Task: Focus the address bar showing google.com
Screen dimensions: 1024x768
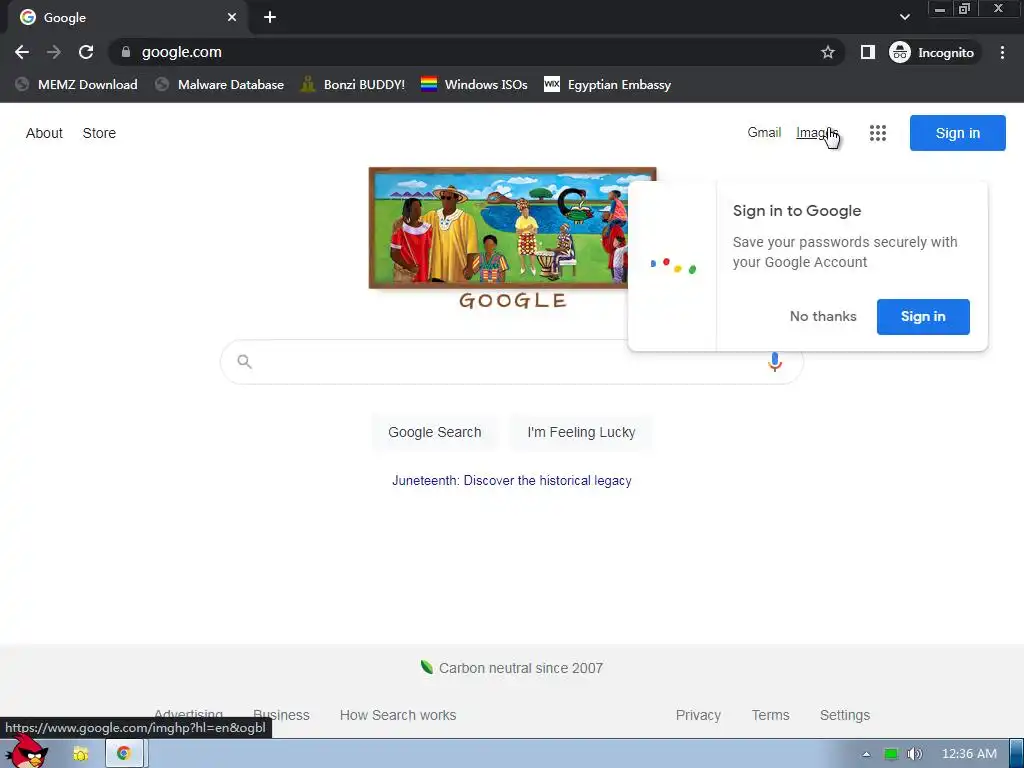Action: click(x=477, y=52)
